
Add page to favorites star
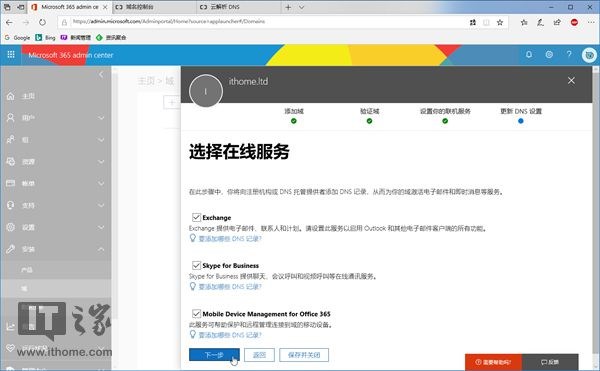tap(500, 22)
